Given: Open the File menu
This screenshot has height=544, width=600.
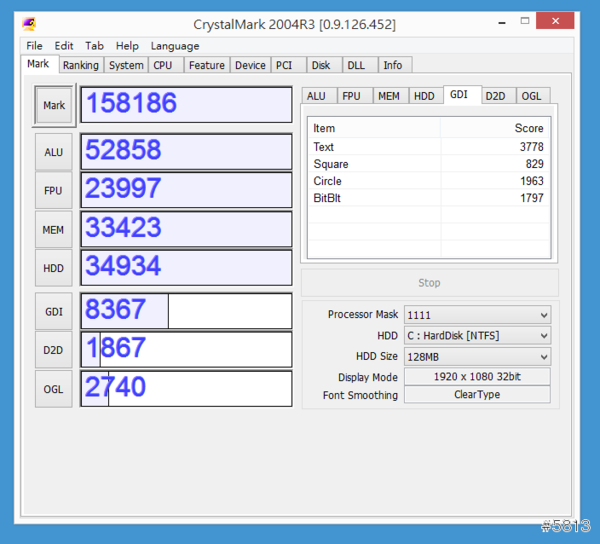Looking at the screenshot, I should [x=34, y=46].
